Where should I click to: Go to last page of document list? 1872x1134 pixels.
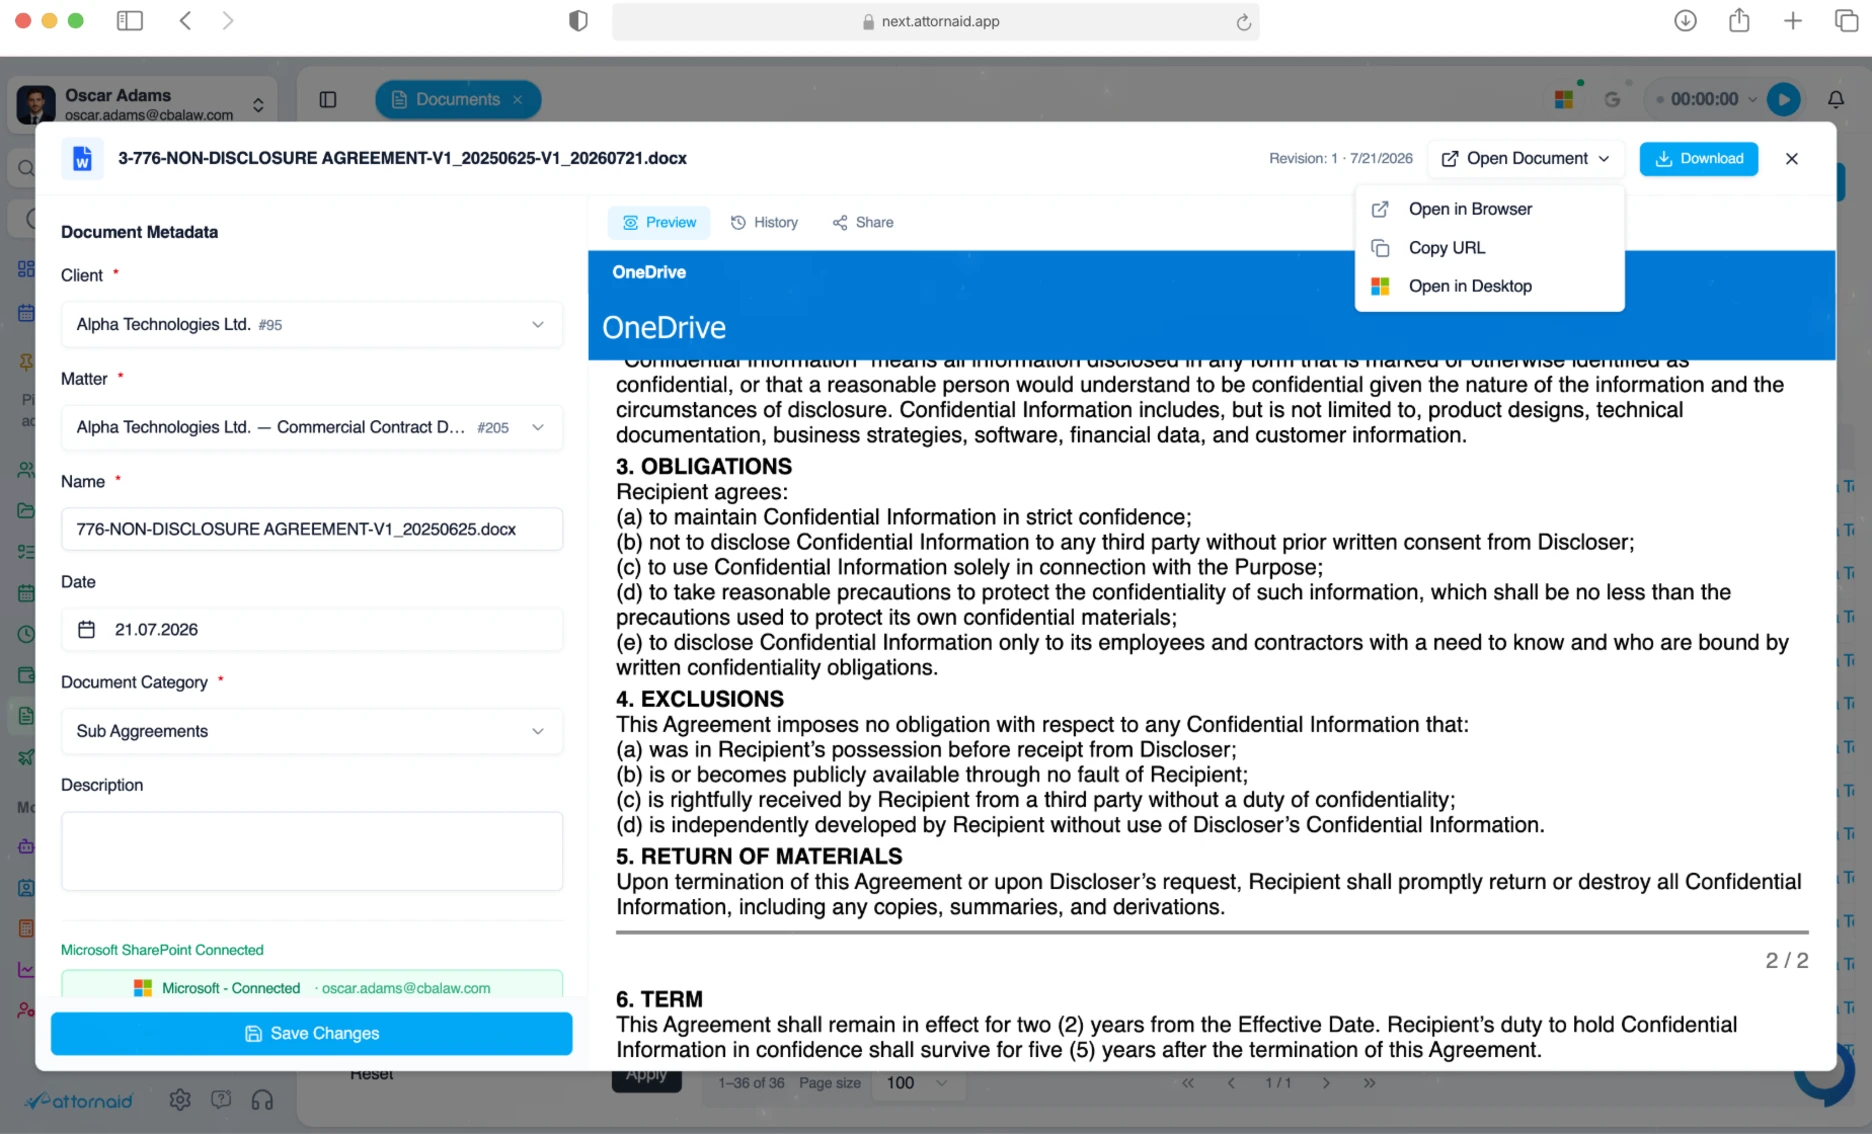(x=1369, y=1083)
